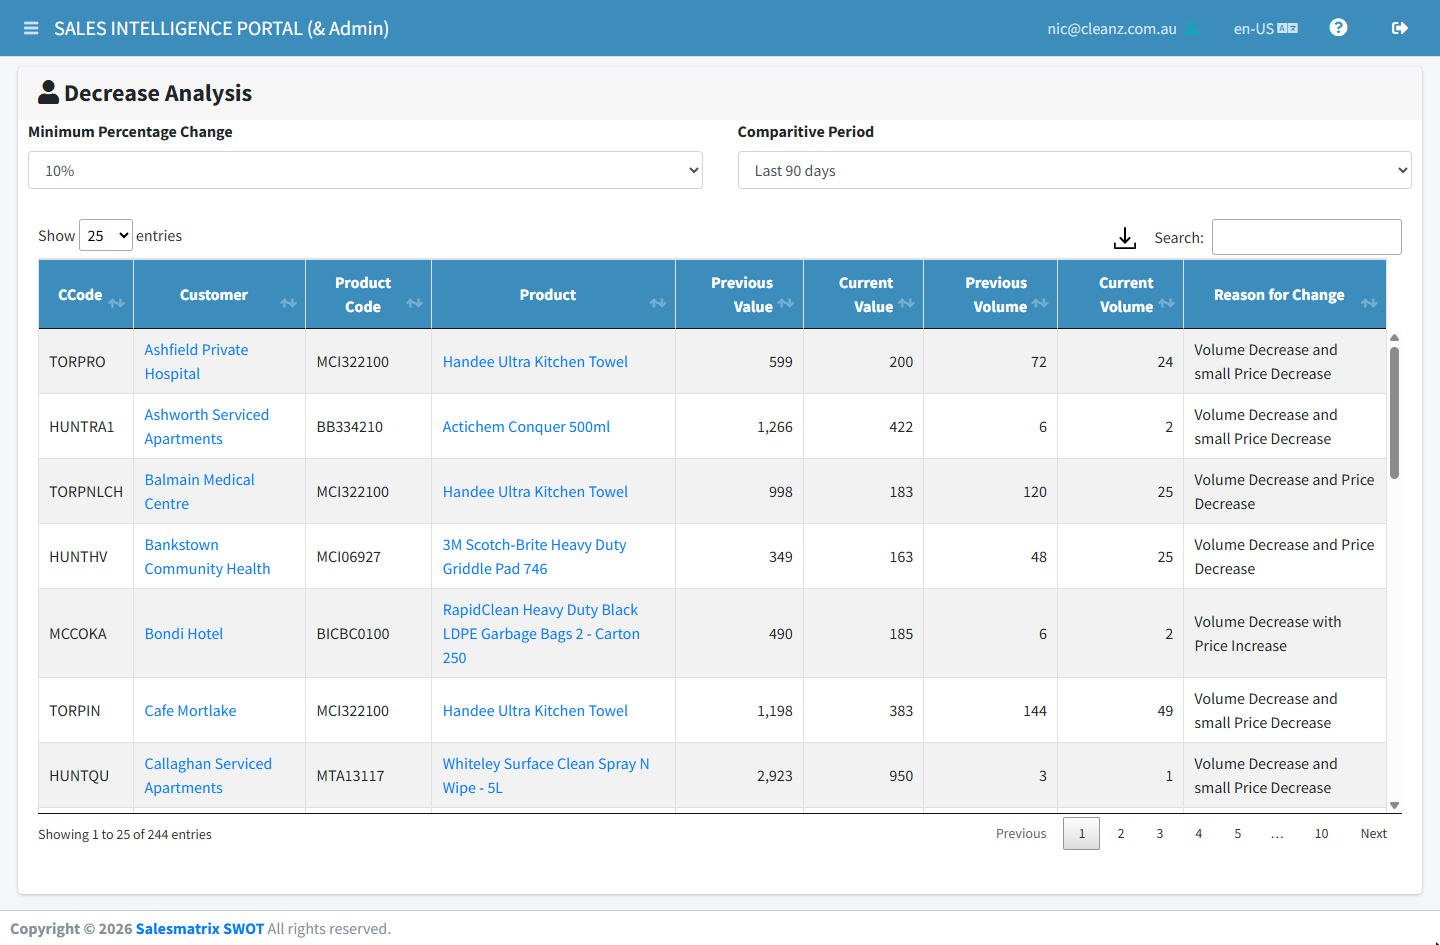Click the logout icon in header
Image resolution: width=1440 pixels, height=945 pixels.
(x=1400, y=28)
